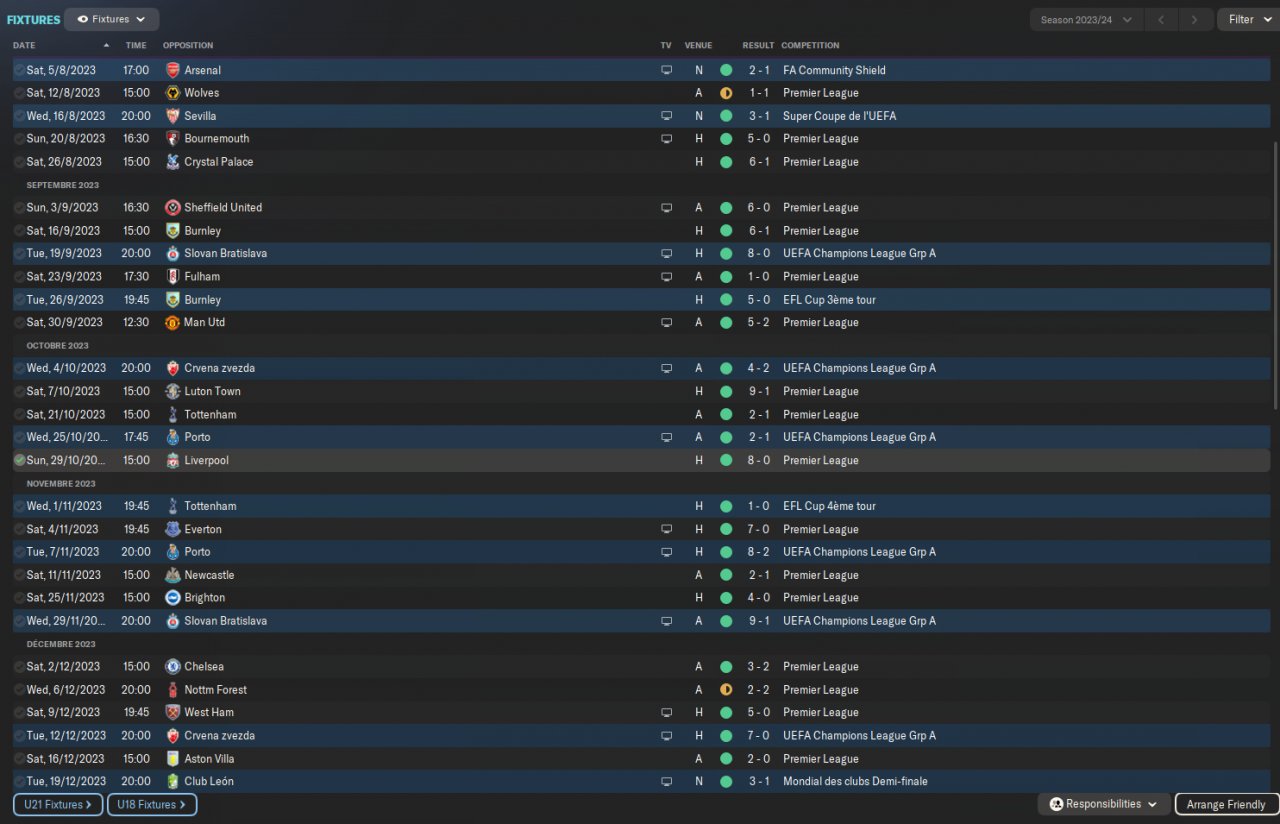Viewport: 1280px width, 824px height.
Task: Toggle the checkmark on the Liverpool fixture
Action: pos(19,461)
